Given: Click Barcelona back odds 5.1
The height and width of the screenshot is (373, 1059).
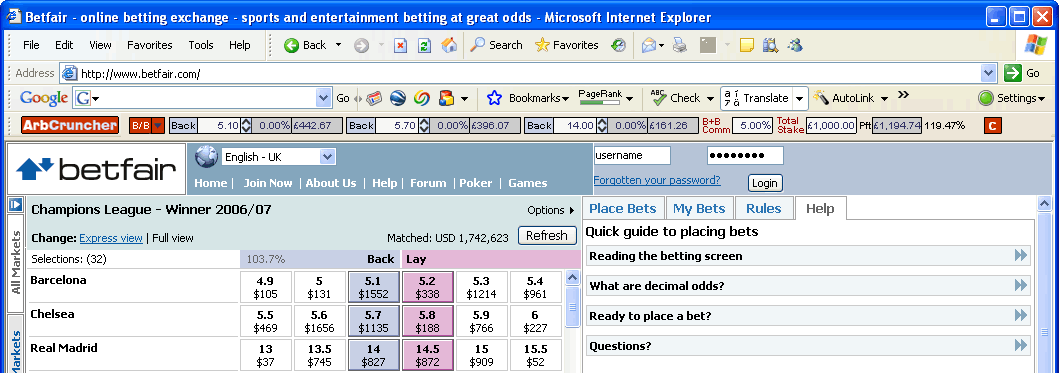Looking at the screenshot, I should (x=373, y=287).
